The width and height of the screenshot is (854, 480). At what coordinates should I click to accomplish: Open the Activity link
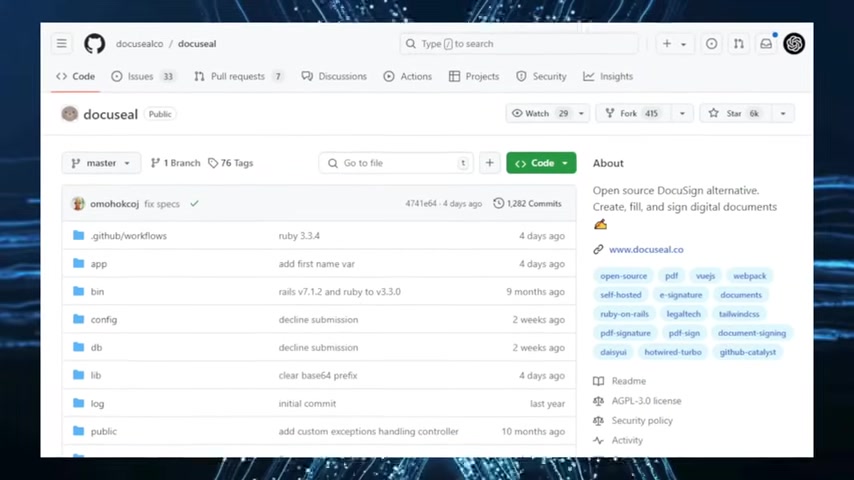(x=627, y=440)
